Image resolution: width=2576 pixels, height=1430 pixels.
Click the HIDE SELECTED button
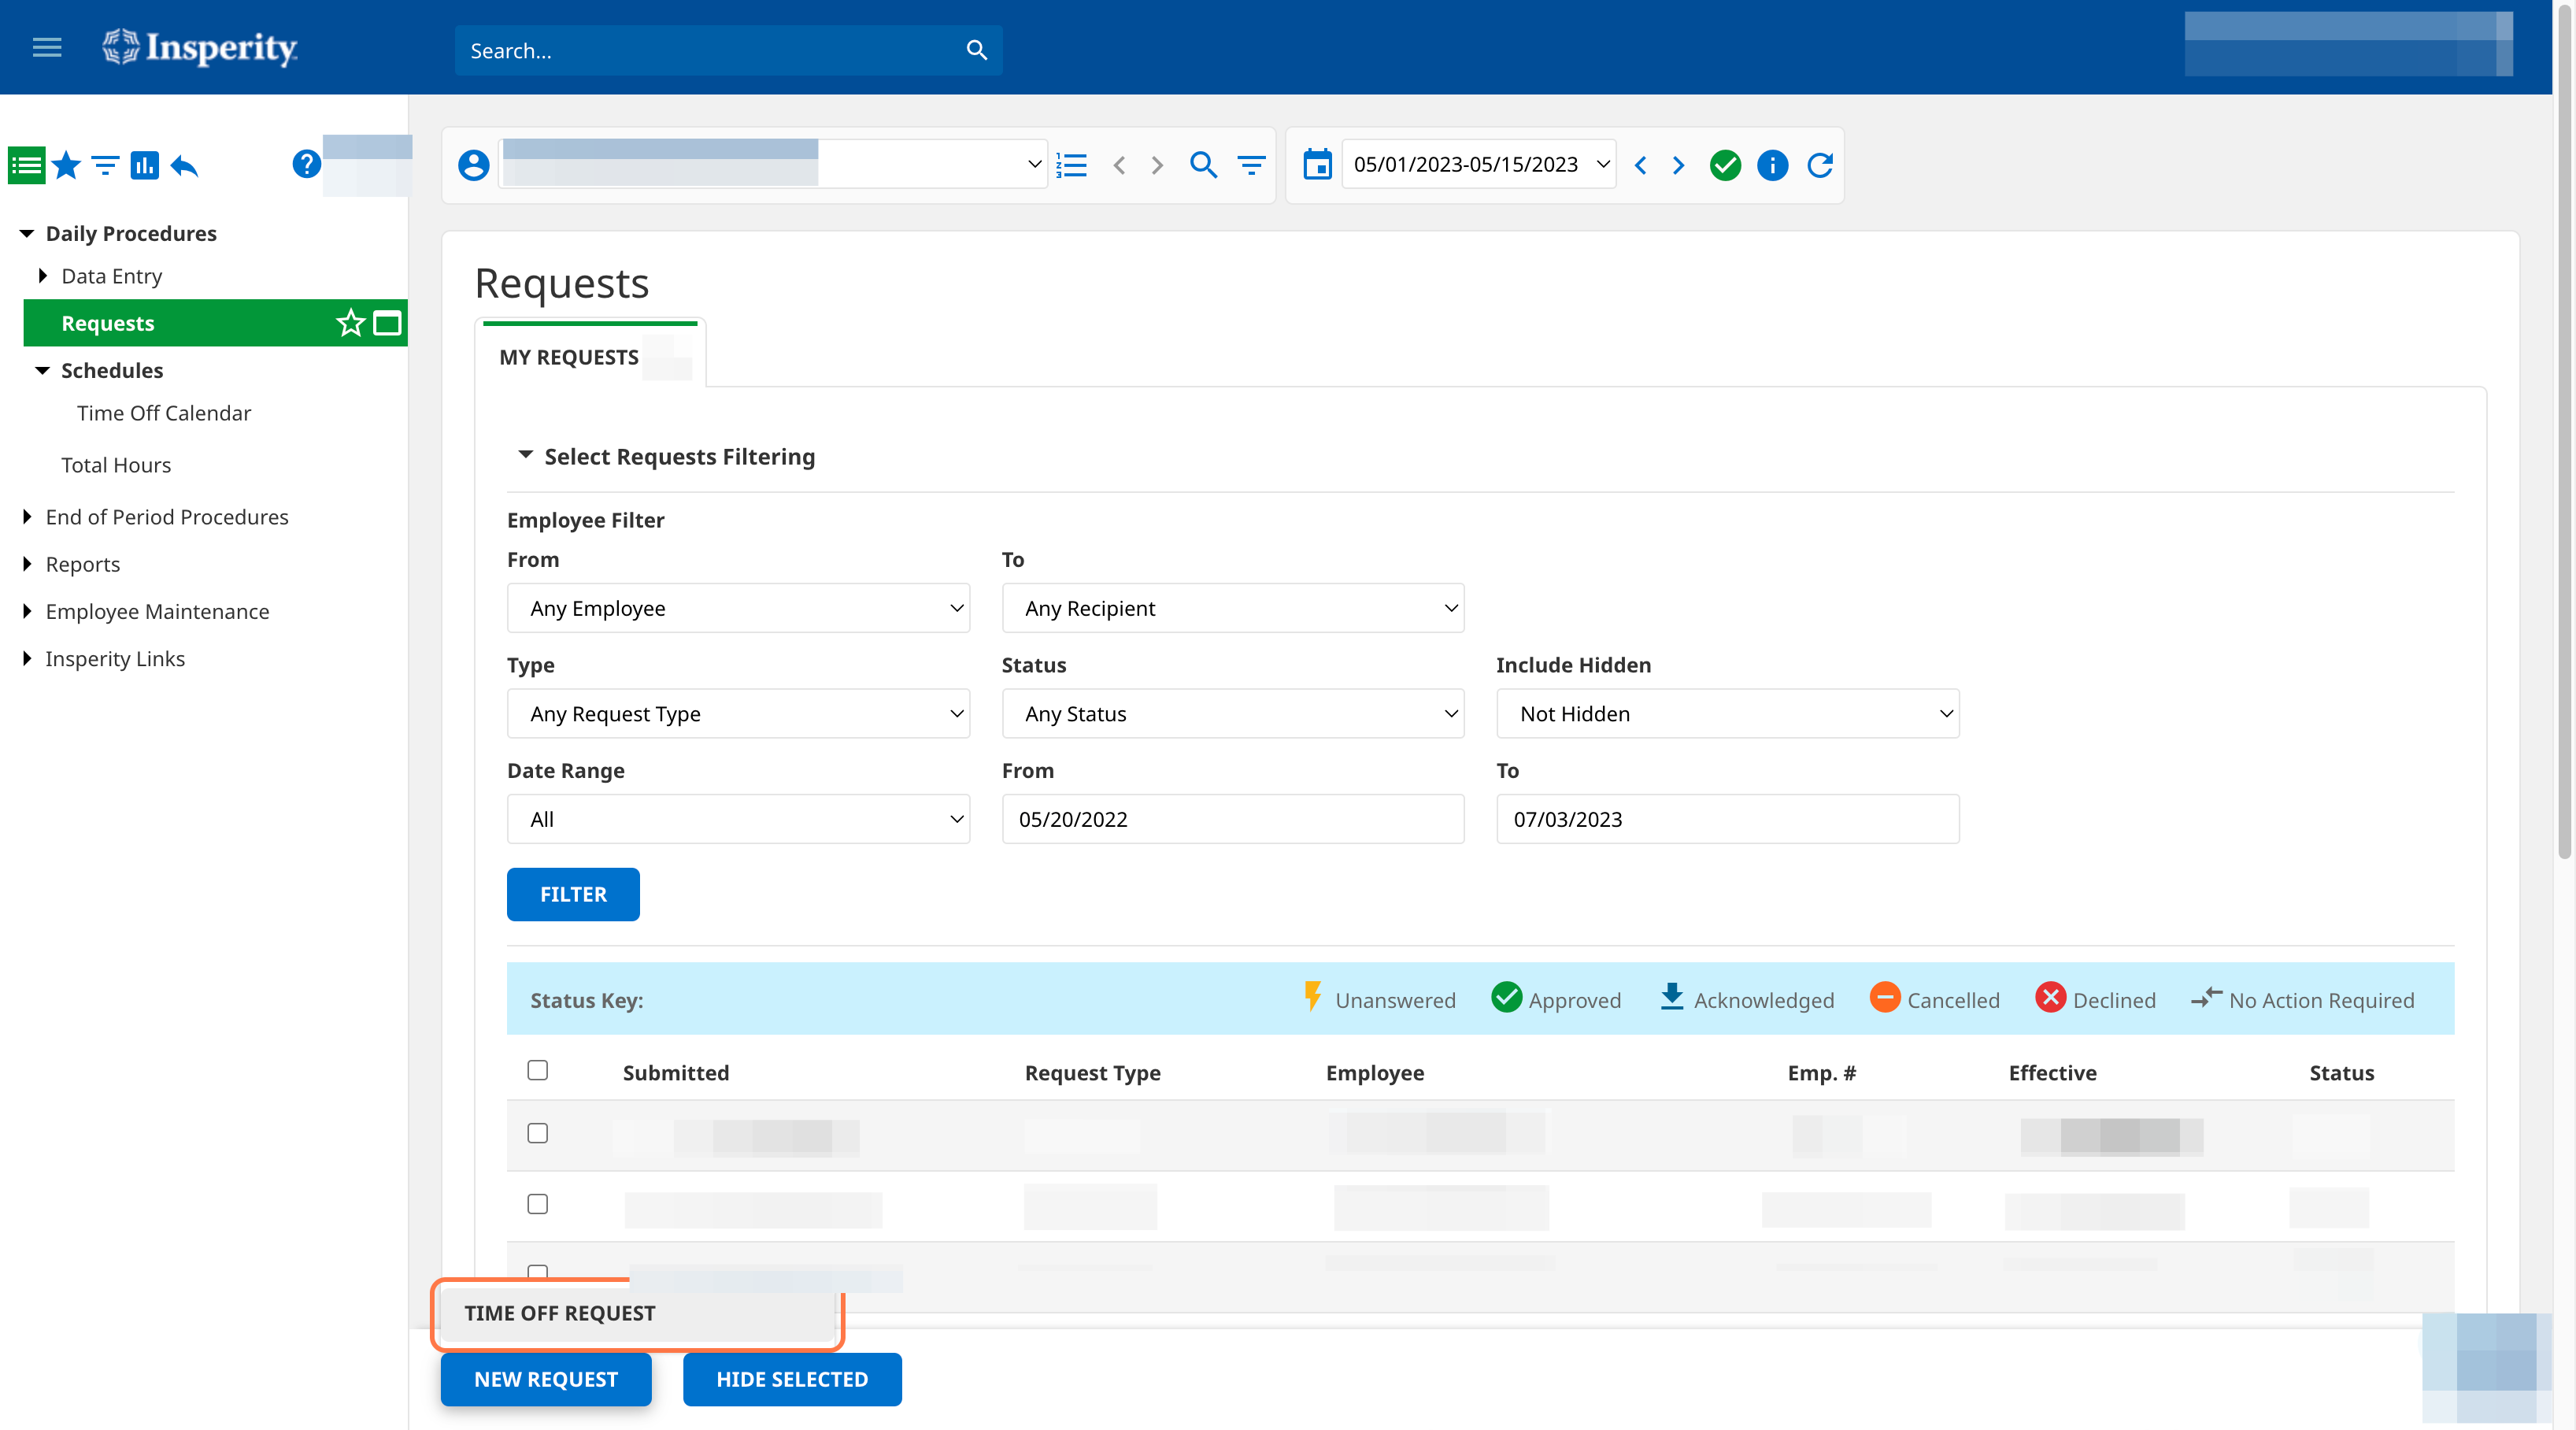pos(792,1379)
